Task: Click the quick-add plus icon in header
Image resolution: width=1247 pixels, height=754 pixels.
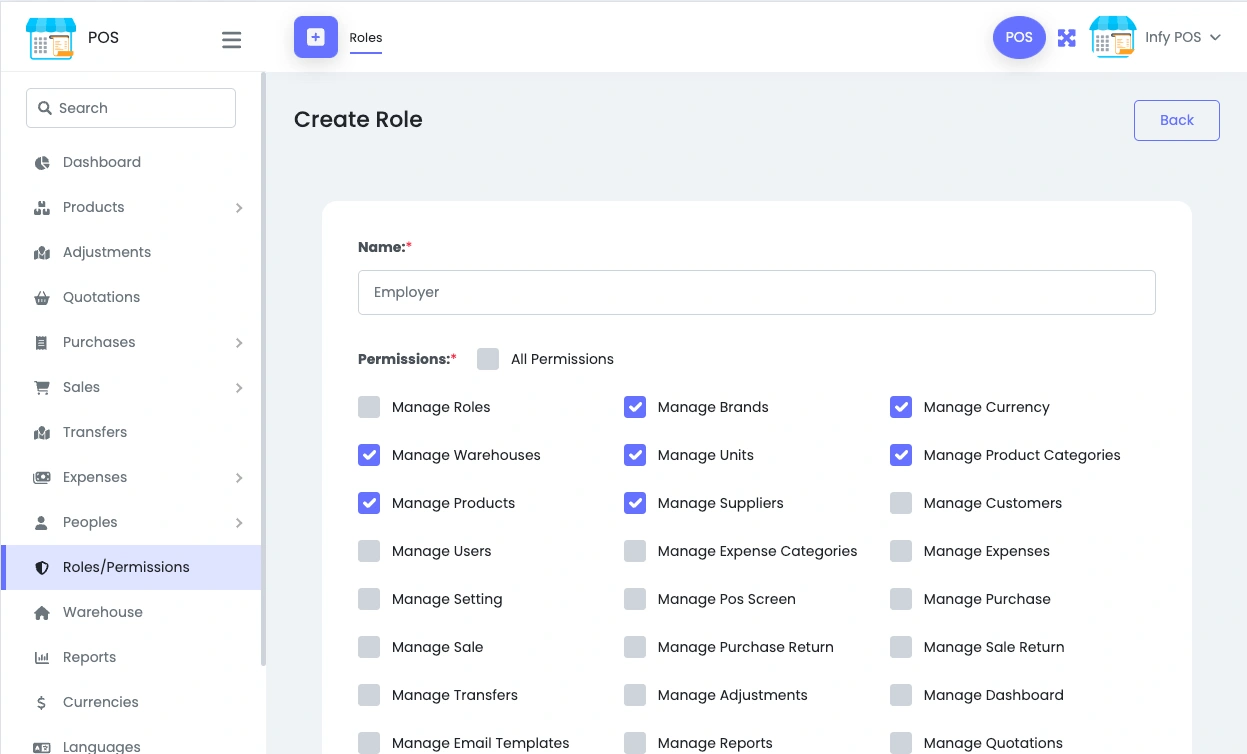Action: pyautogui.click(x=316, y=37)
